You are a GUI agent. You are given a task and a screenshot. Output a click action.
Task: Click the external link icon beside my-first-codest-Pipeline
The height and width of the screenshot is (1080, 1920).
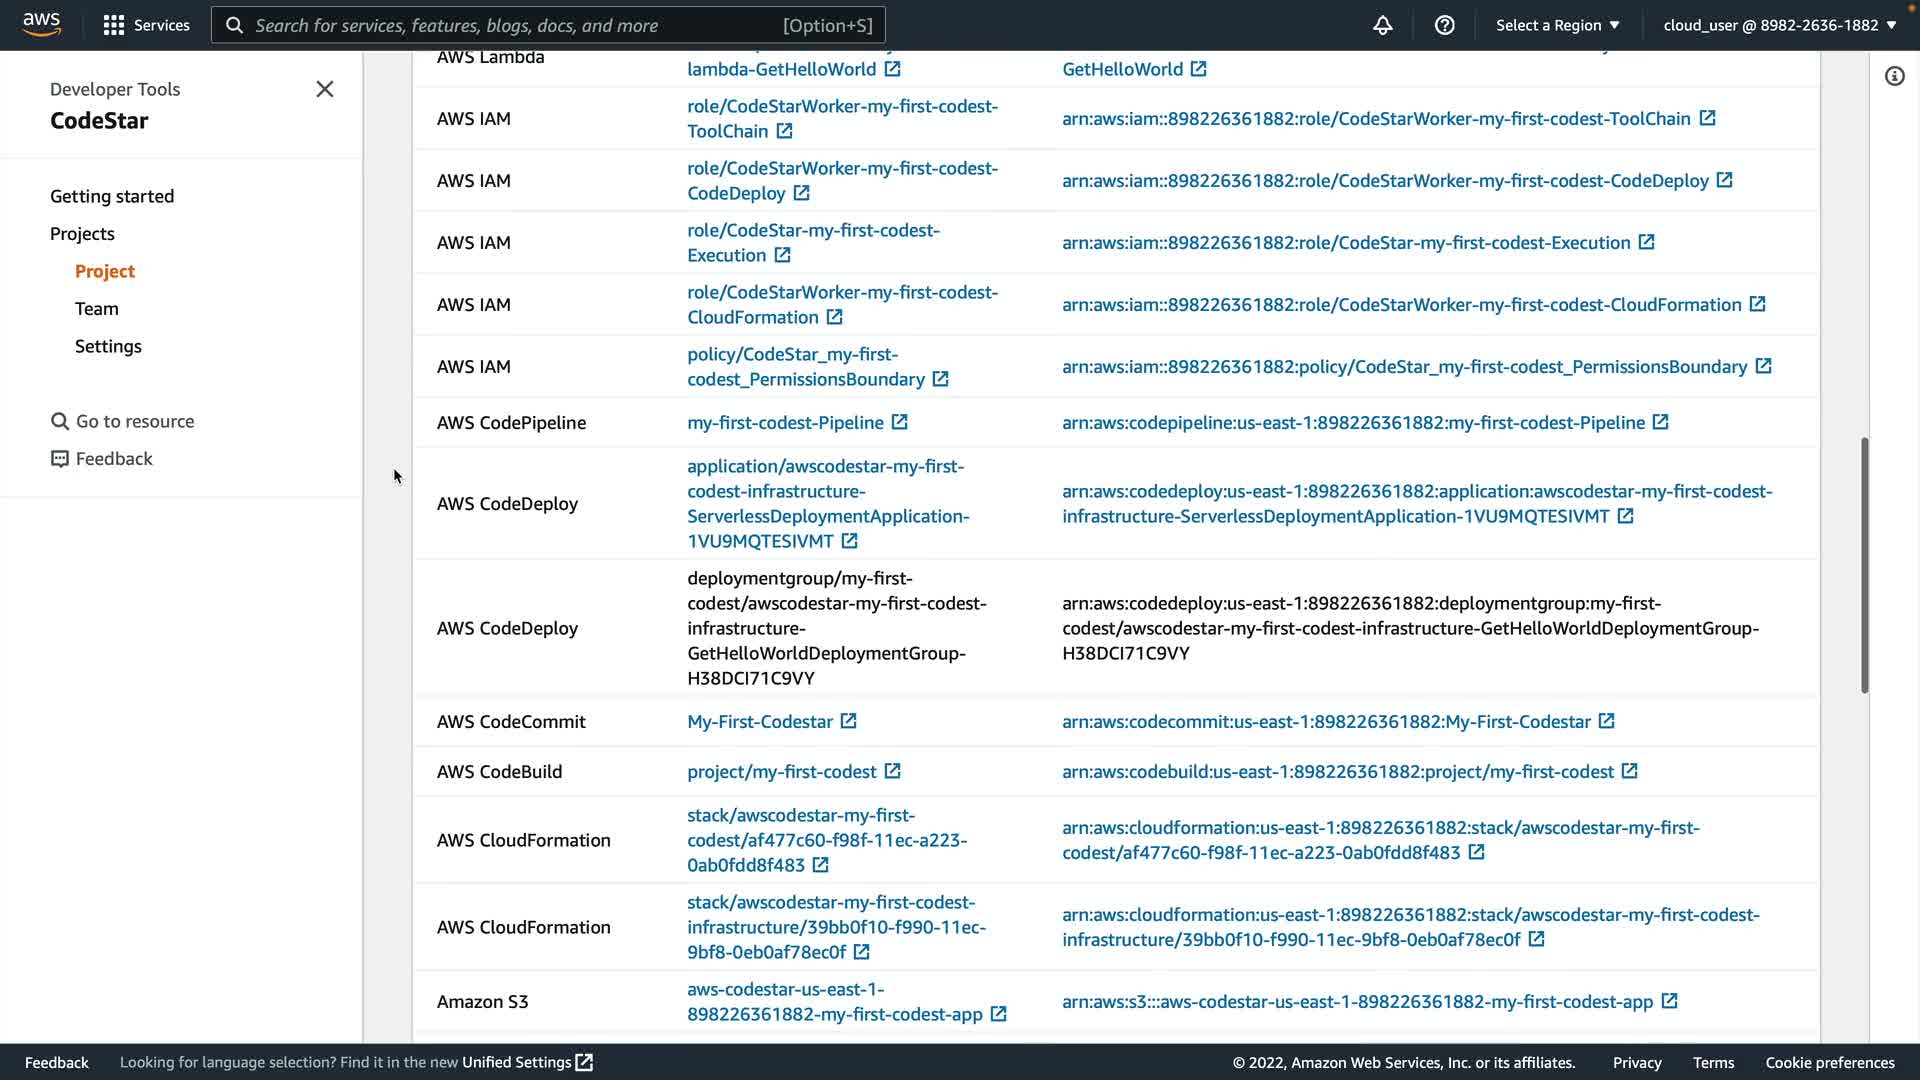click(899, 422)
